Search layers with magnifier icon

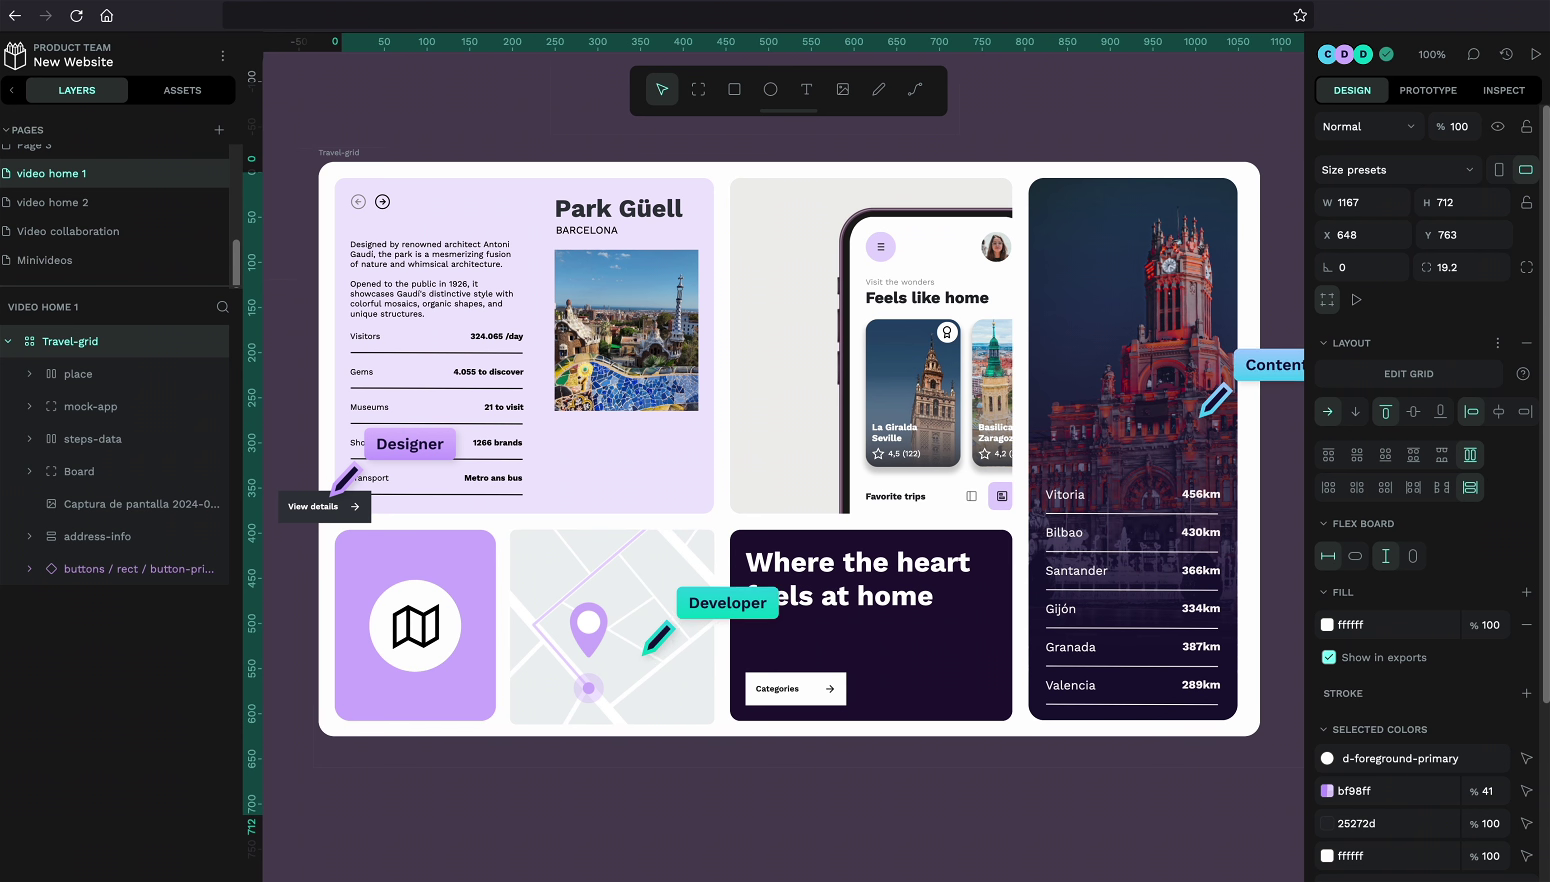(223, 307)
